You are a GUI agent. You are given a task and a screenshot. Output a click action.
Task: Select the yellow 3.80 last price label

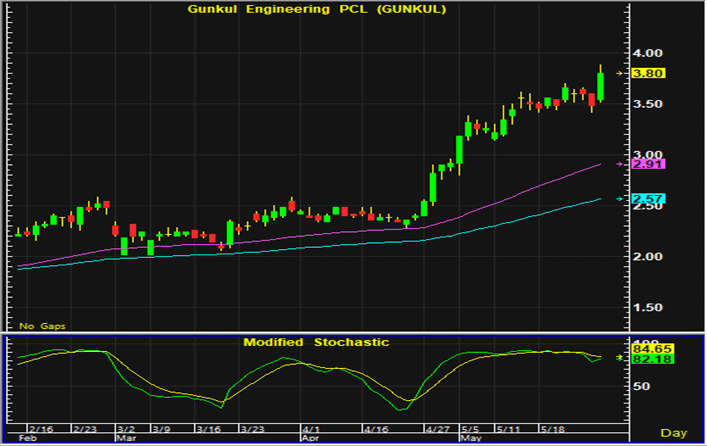pos(648,73)
